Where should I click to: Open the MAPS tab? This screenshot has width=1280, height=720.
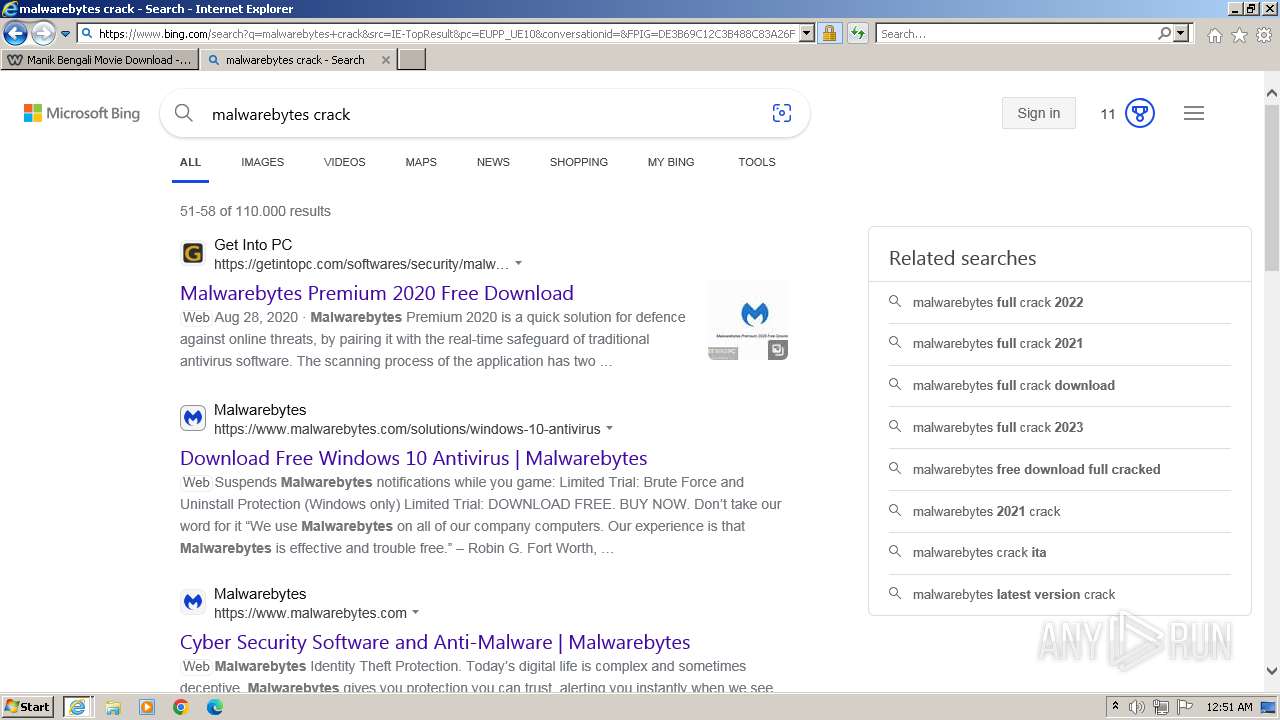[421, 162]
